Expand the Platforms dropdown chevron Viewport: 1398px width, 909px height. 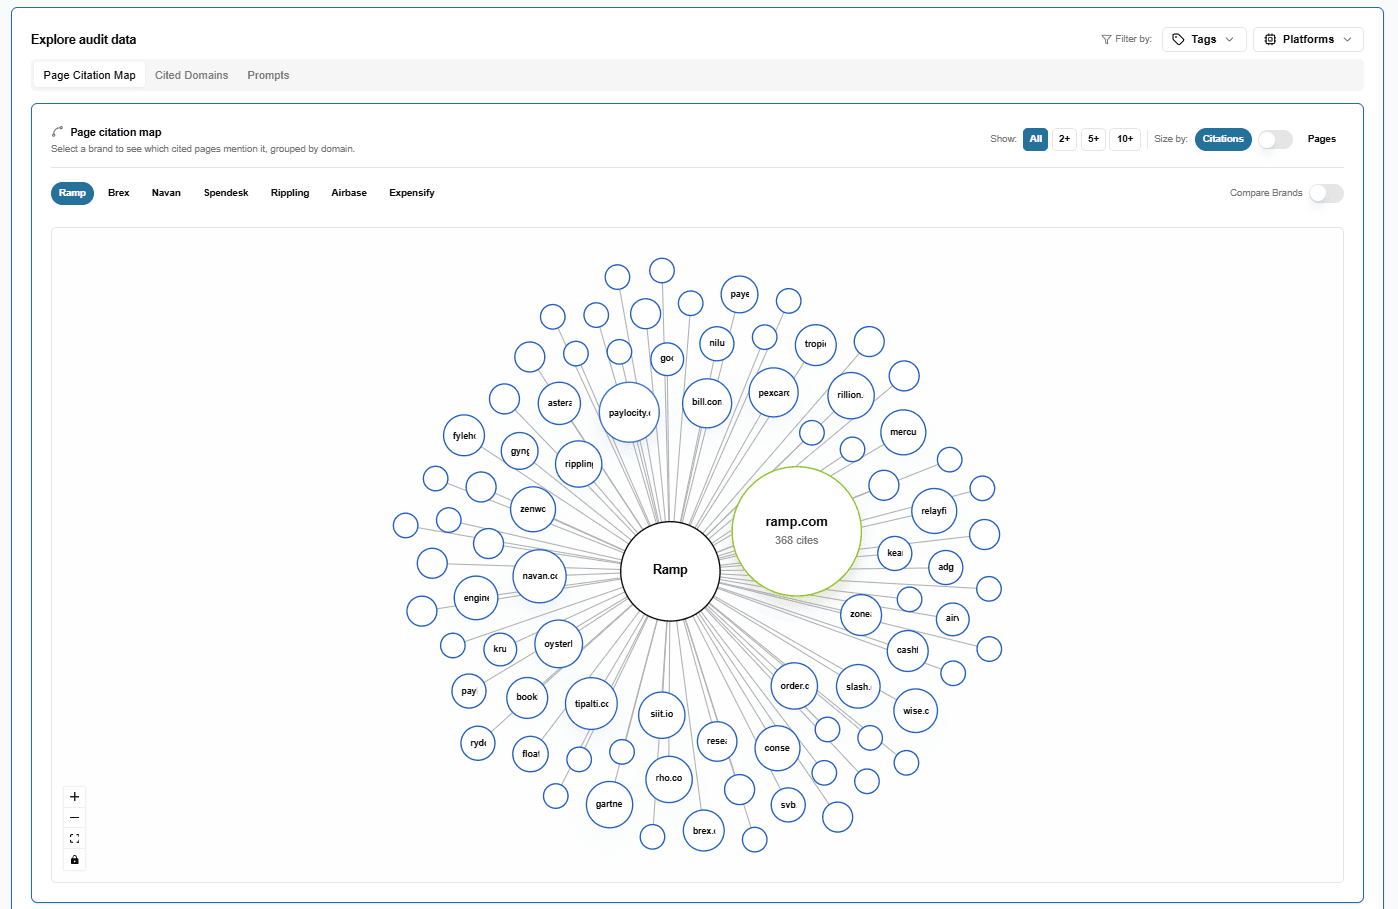click(x=1347, y=39)
